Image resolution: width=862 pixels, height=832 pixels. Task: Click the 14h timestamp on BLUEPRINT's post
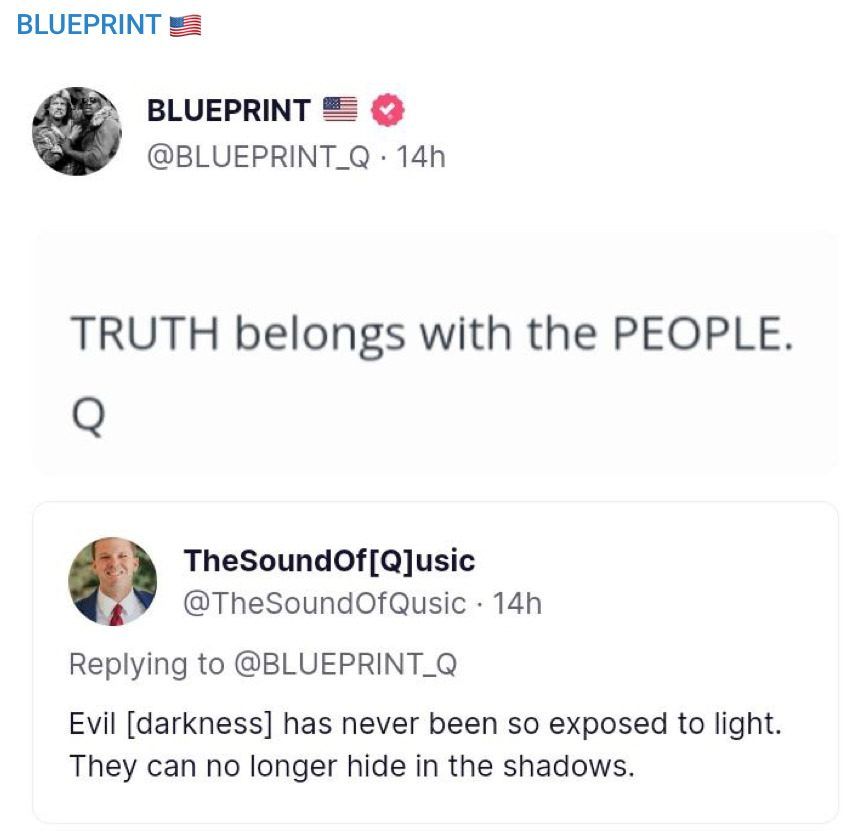tap(421, 157)
